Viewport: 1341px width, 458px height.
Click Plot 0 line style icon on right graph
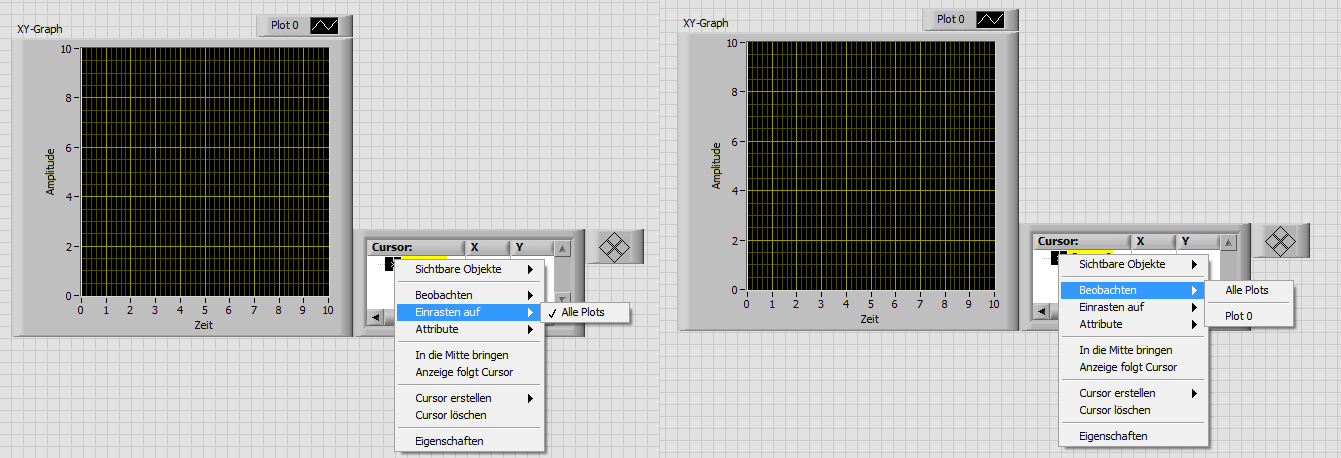click(x=990, y=19)
